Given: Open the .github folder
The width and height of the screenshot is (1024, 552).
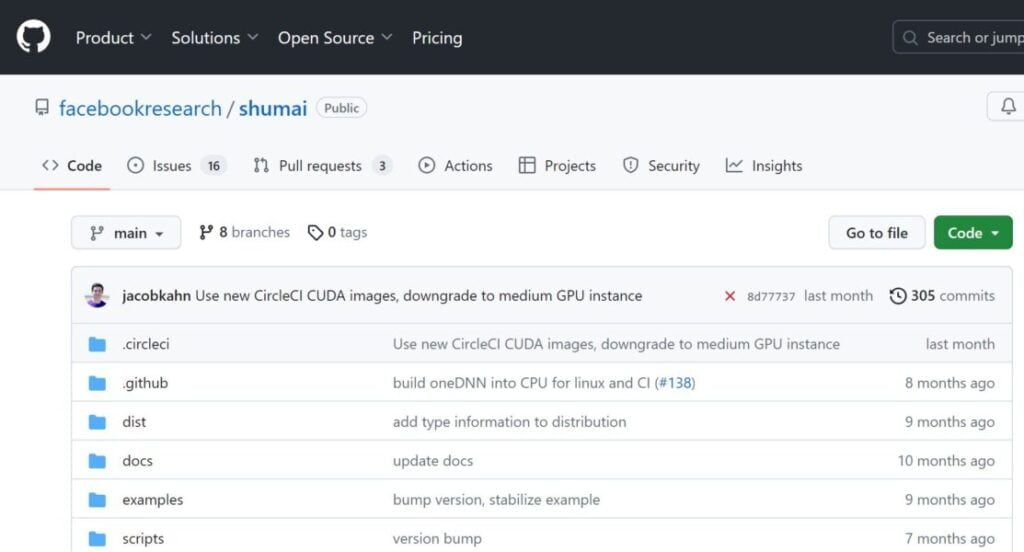Looking at the screenshot, I should [x=145, y=383].
